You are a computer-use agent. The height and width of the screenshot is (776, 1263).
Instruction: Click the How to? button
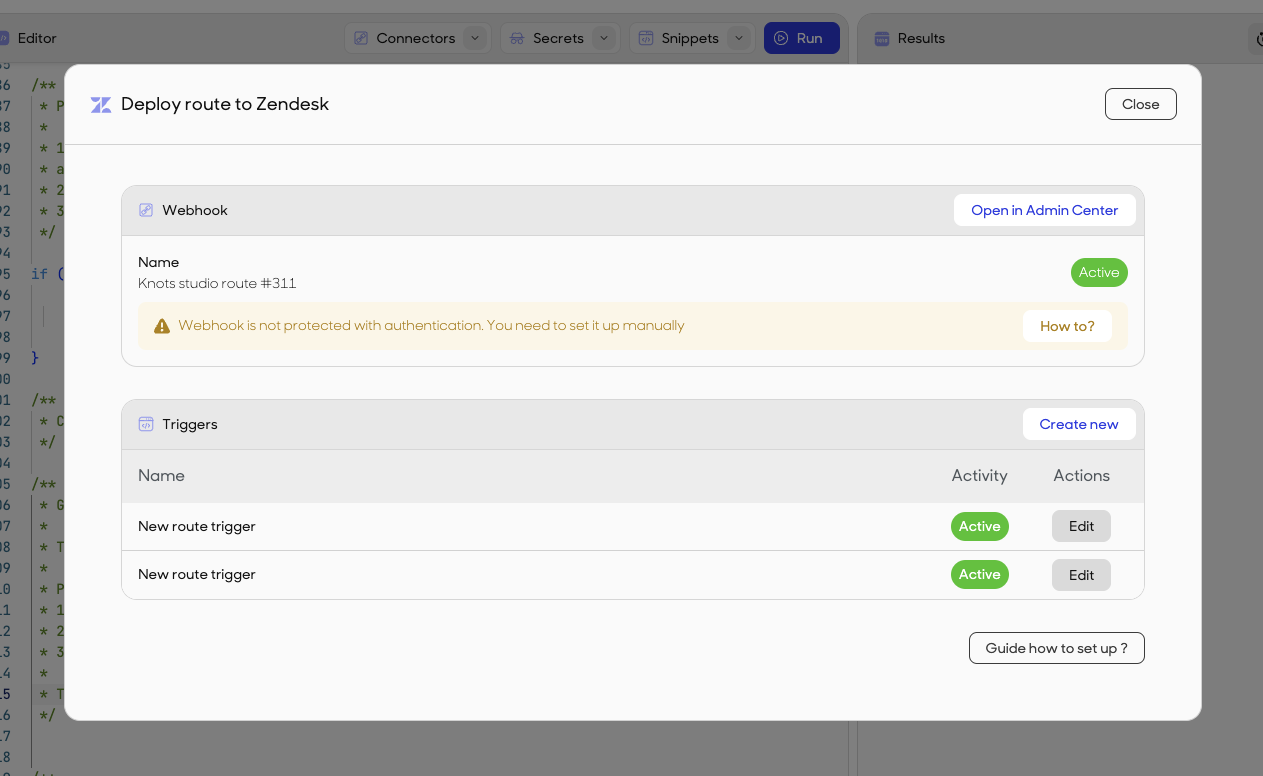click(x=1067, y=326)
